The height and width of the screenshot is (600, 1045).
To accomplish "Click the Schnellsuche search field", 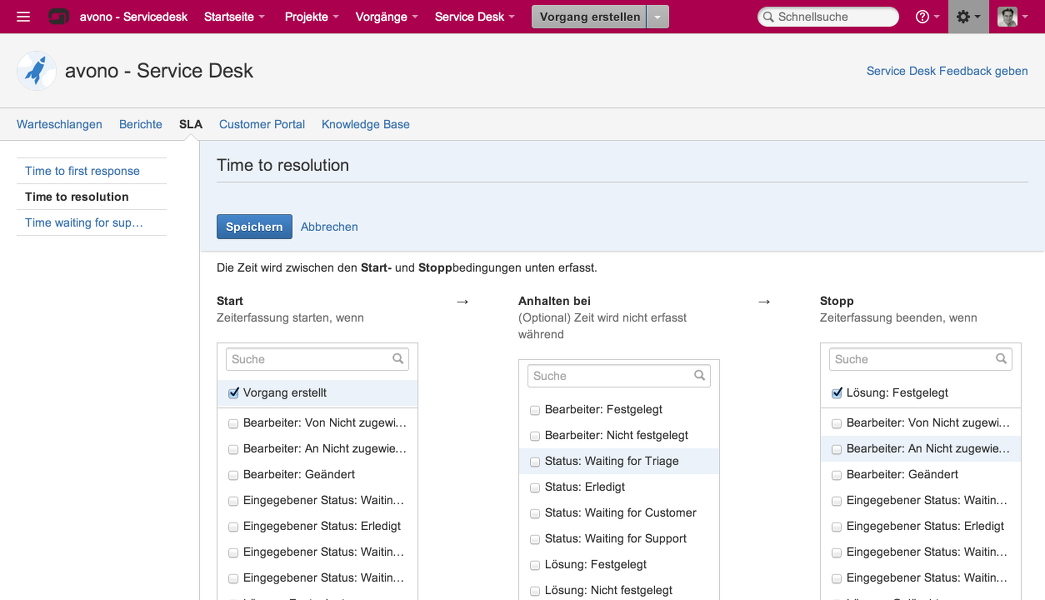I will [x=832, y=17].
